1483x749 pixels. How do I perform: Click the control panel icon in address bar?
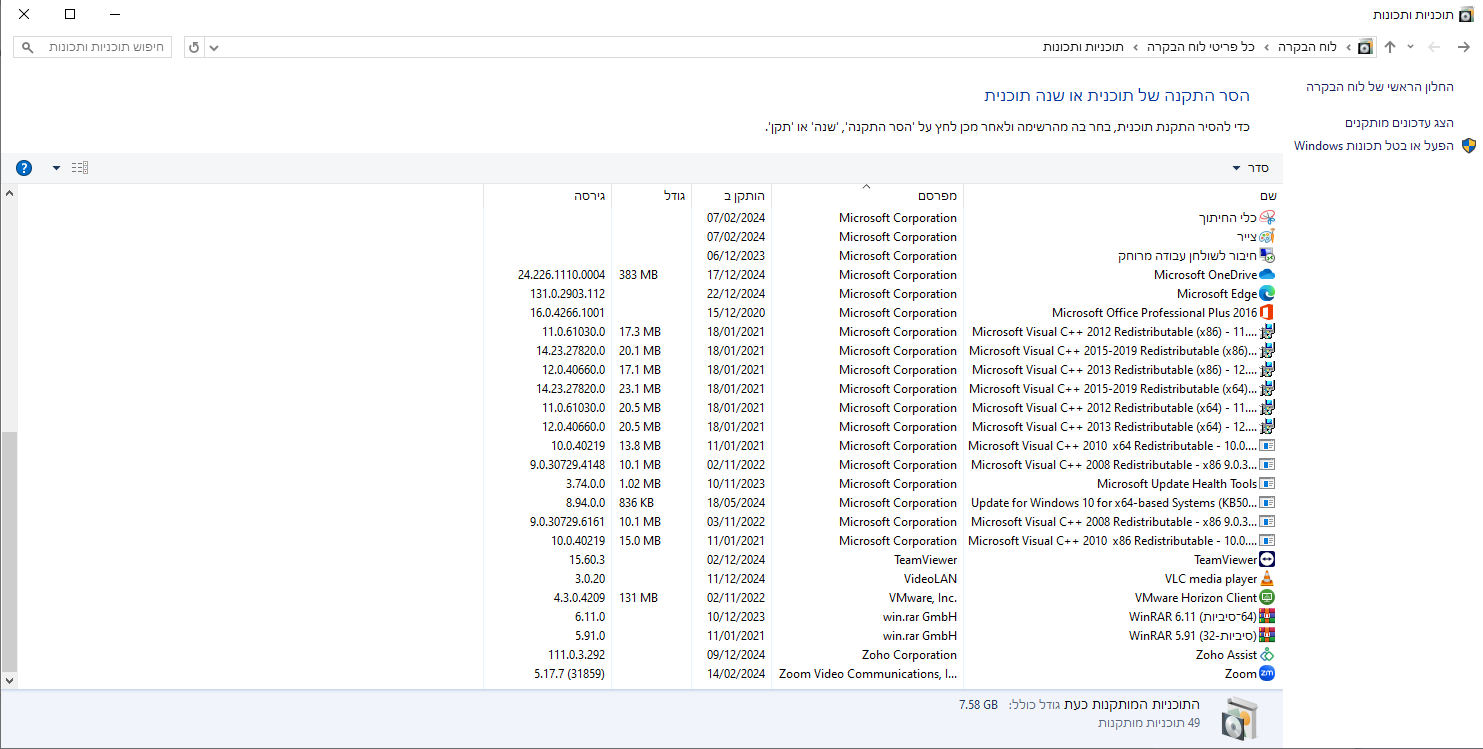coord(1366,47)
